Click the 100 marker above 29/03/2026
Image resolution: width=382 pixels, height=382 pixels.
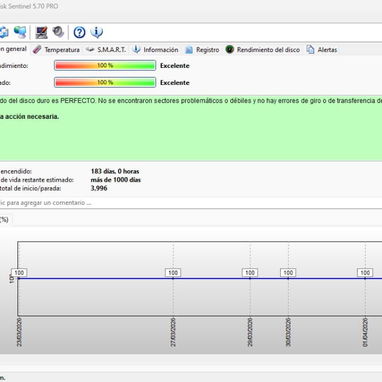click(250, 273)
